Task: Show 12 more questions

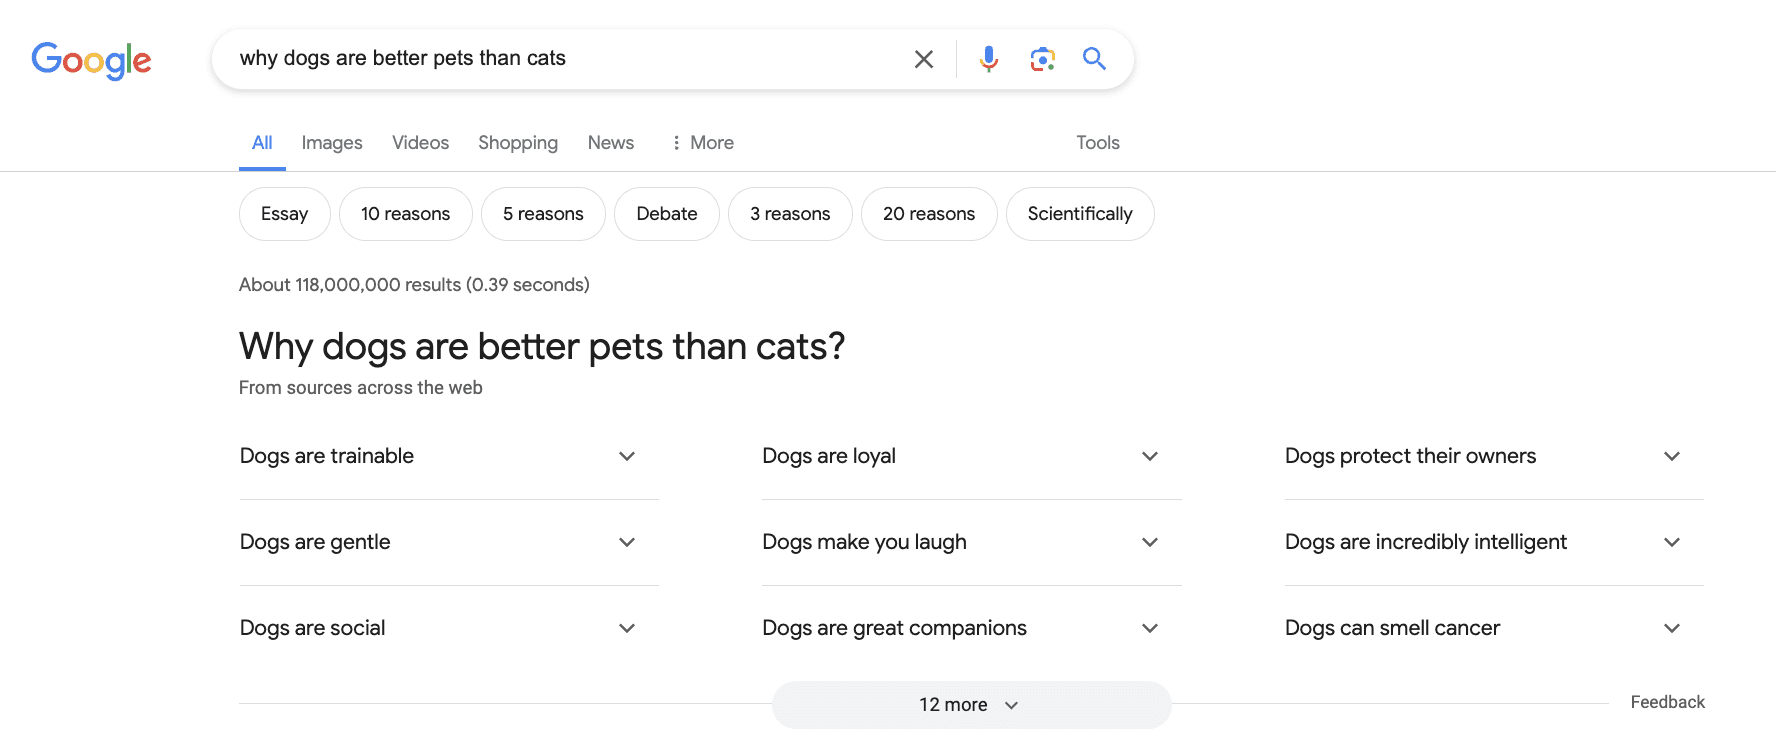Action: click(x=970, y=704)
